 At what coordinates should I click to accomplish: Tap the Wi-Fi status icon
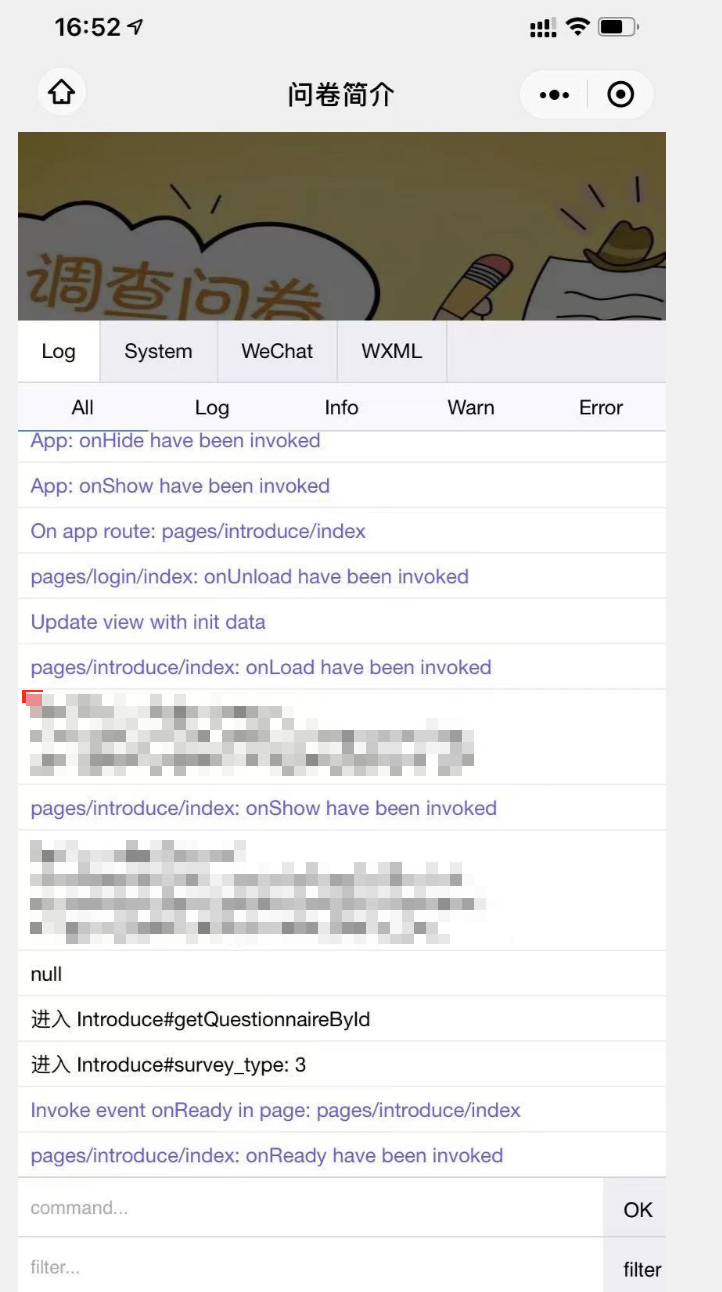point(578,27)
